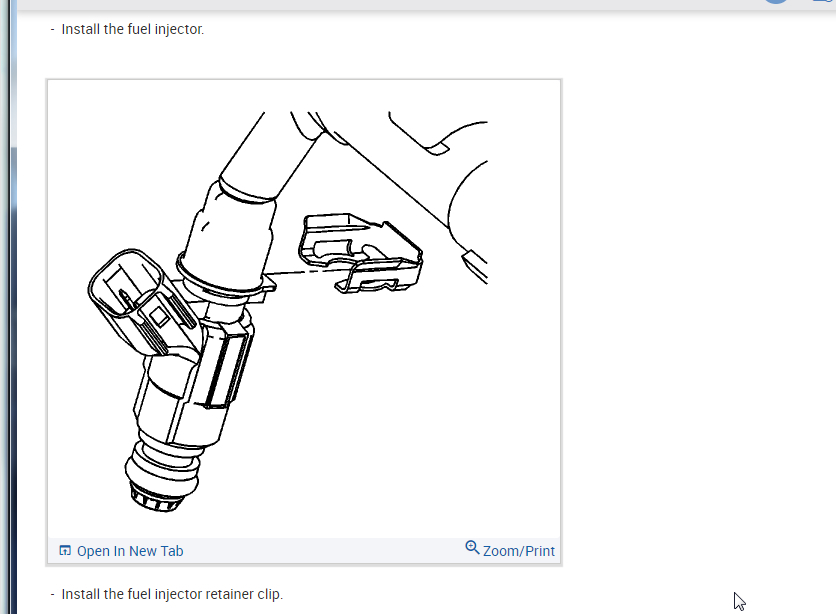The height and width of the screenshot is (614, 836).
Task: Click the retainer clip drawing in the diagram
Action: (360, 253)
